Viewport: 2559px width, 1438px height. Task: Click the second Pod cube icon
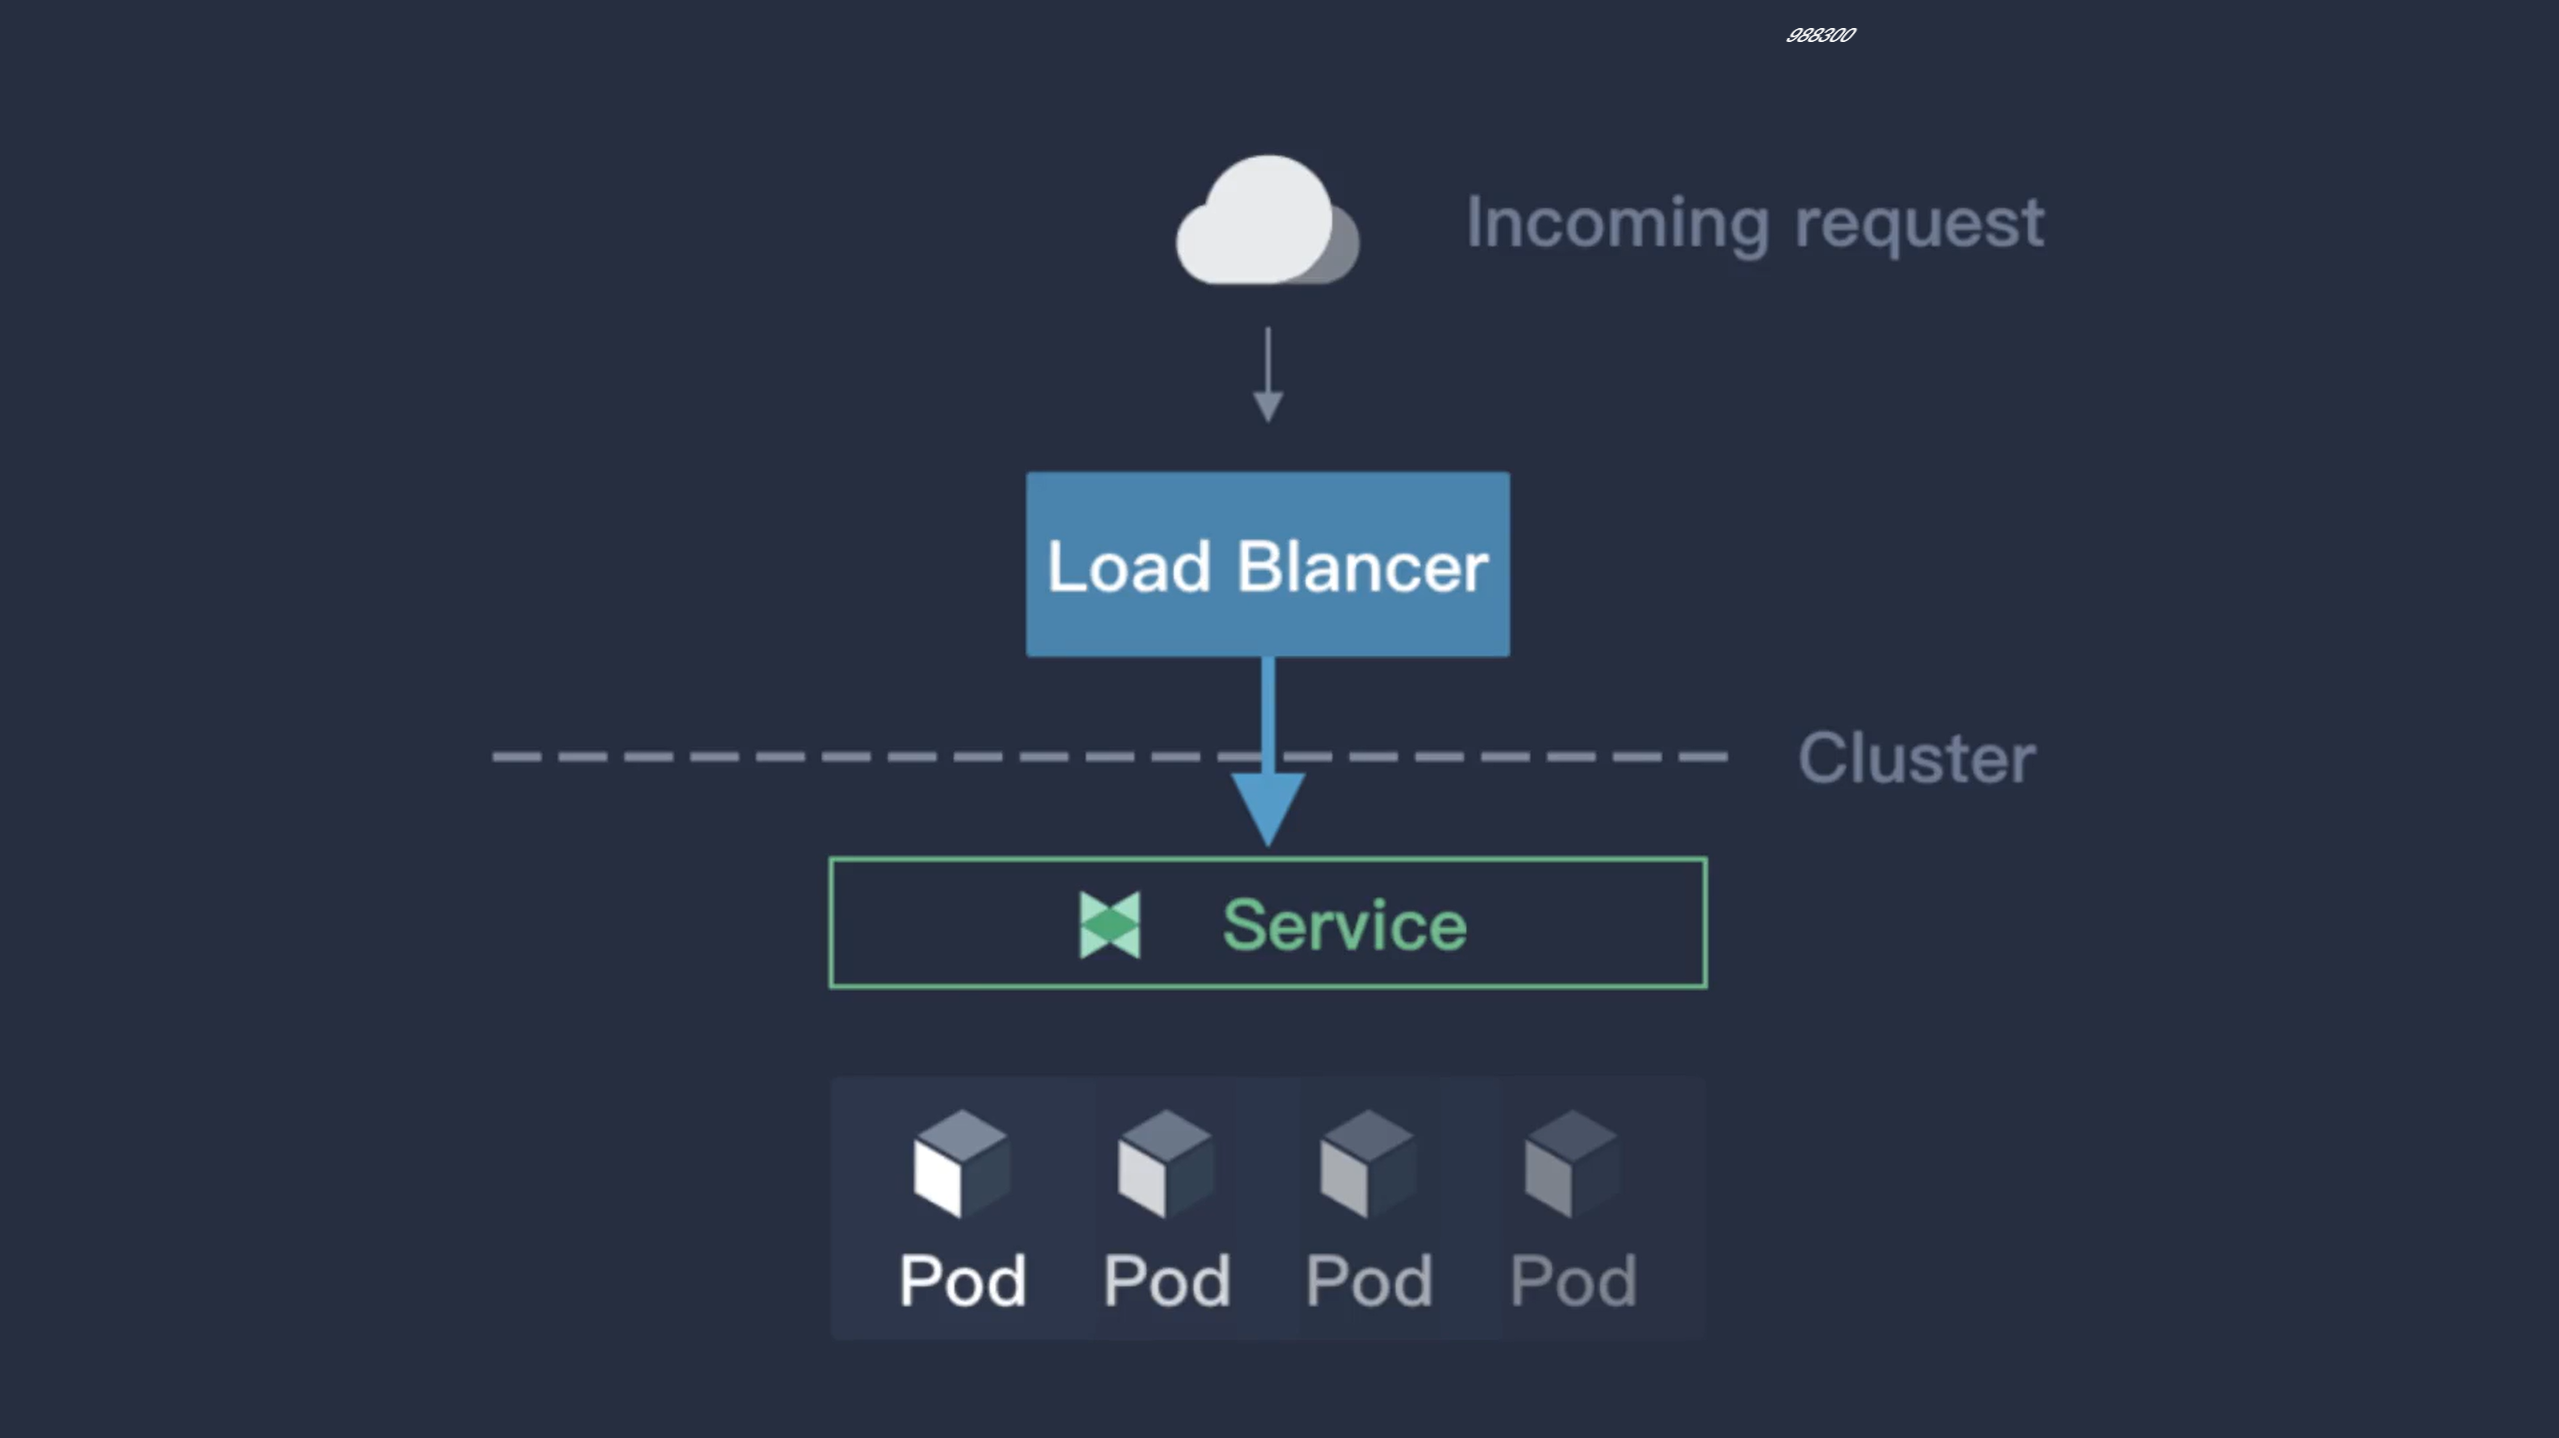[x=1165, y=1163]
